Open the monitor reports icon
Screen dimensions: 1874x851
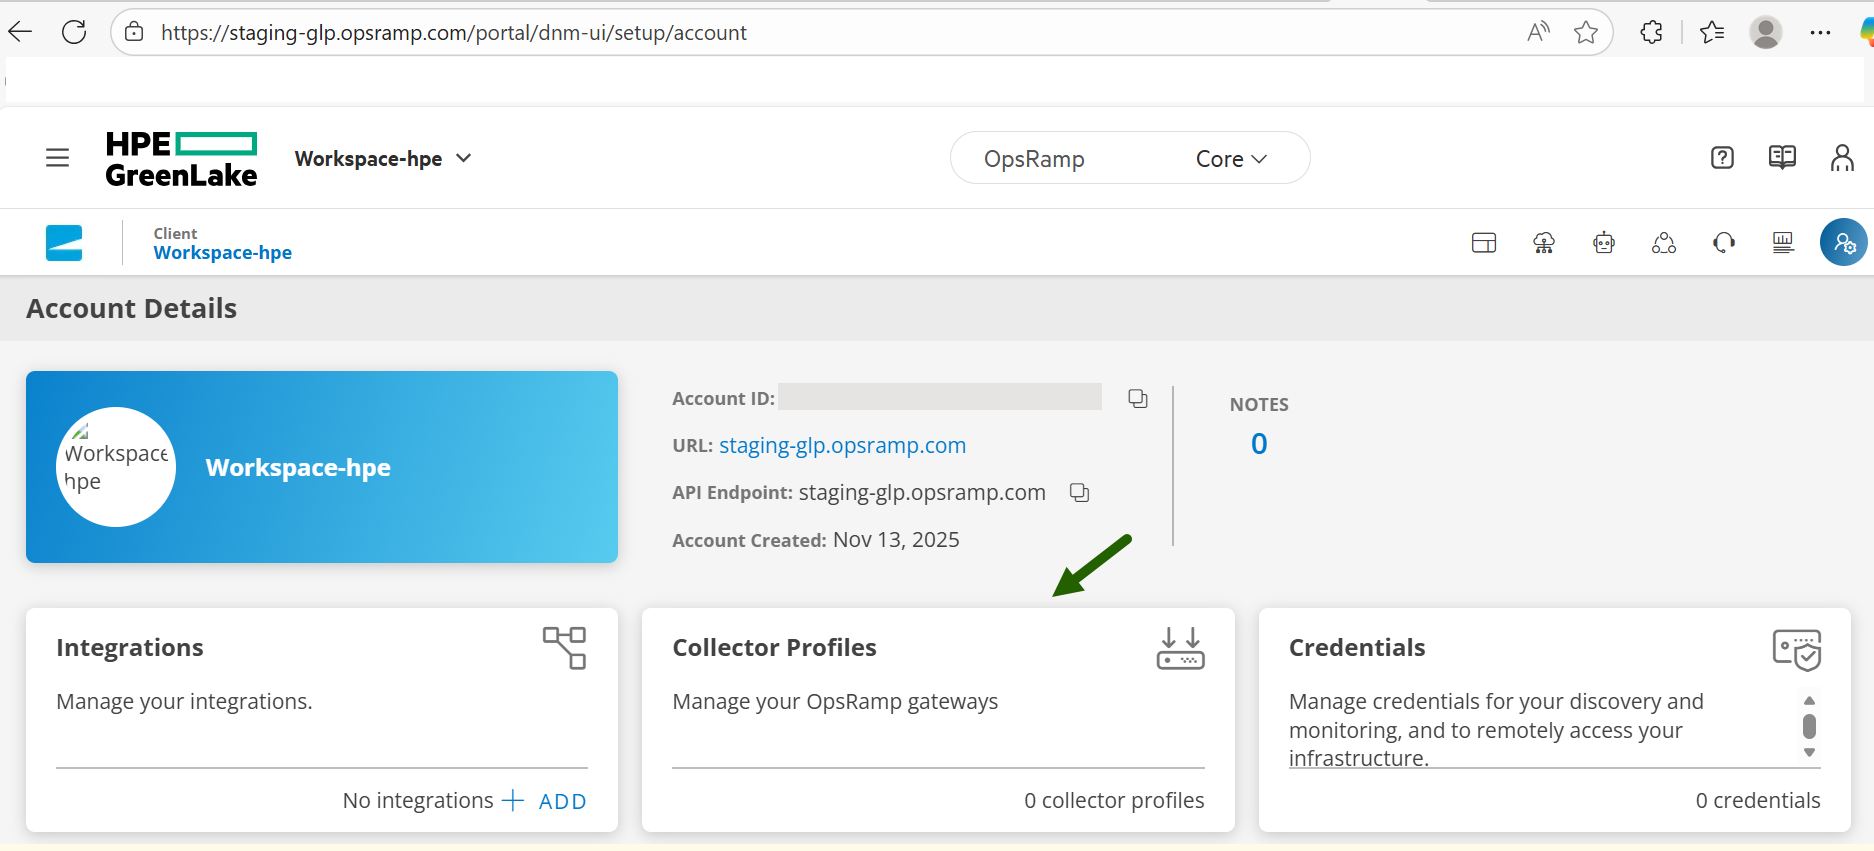coord(1783,243)
